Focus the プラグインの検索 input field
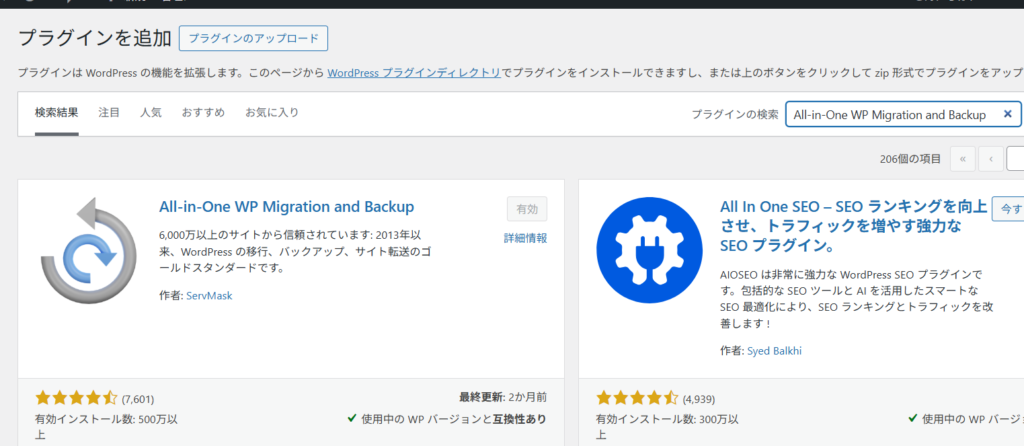Image resolution: width=1024 pixels, height=446 pixels. tap(890, 115)
